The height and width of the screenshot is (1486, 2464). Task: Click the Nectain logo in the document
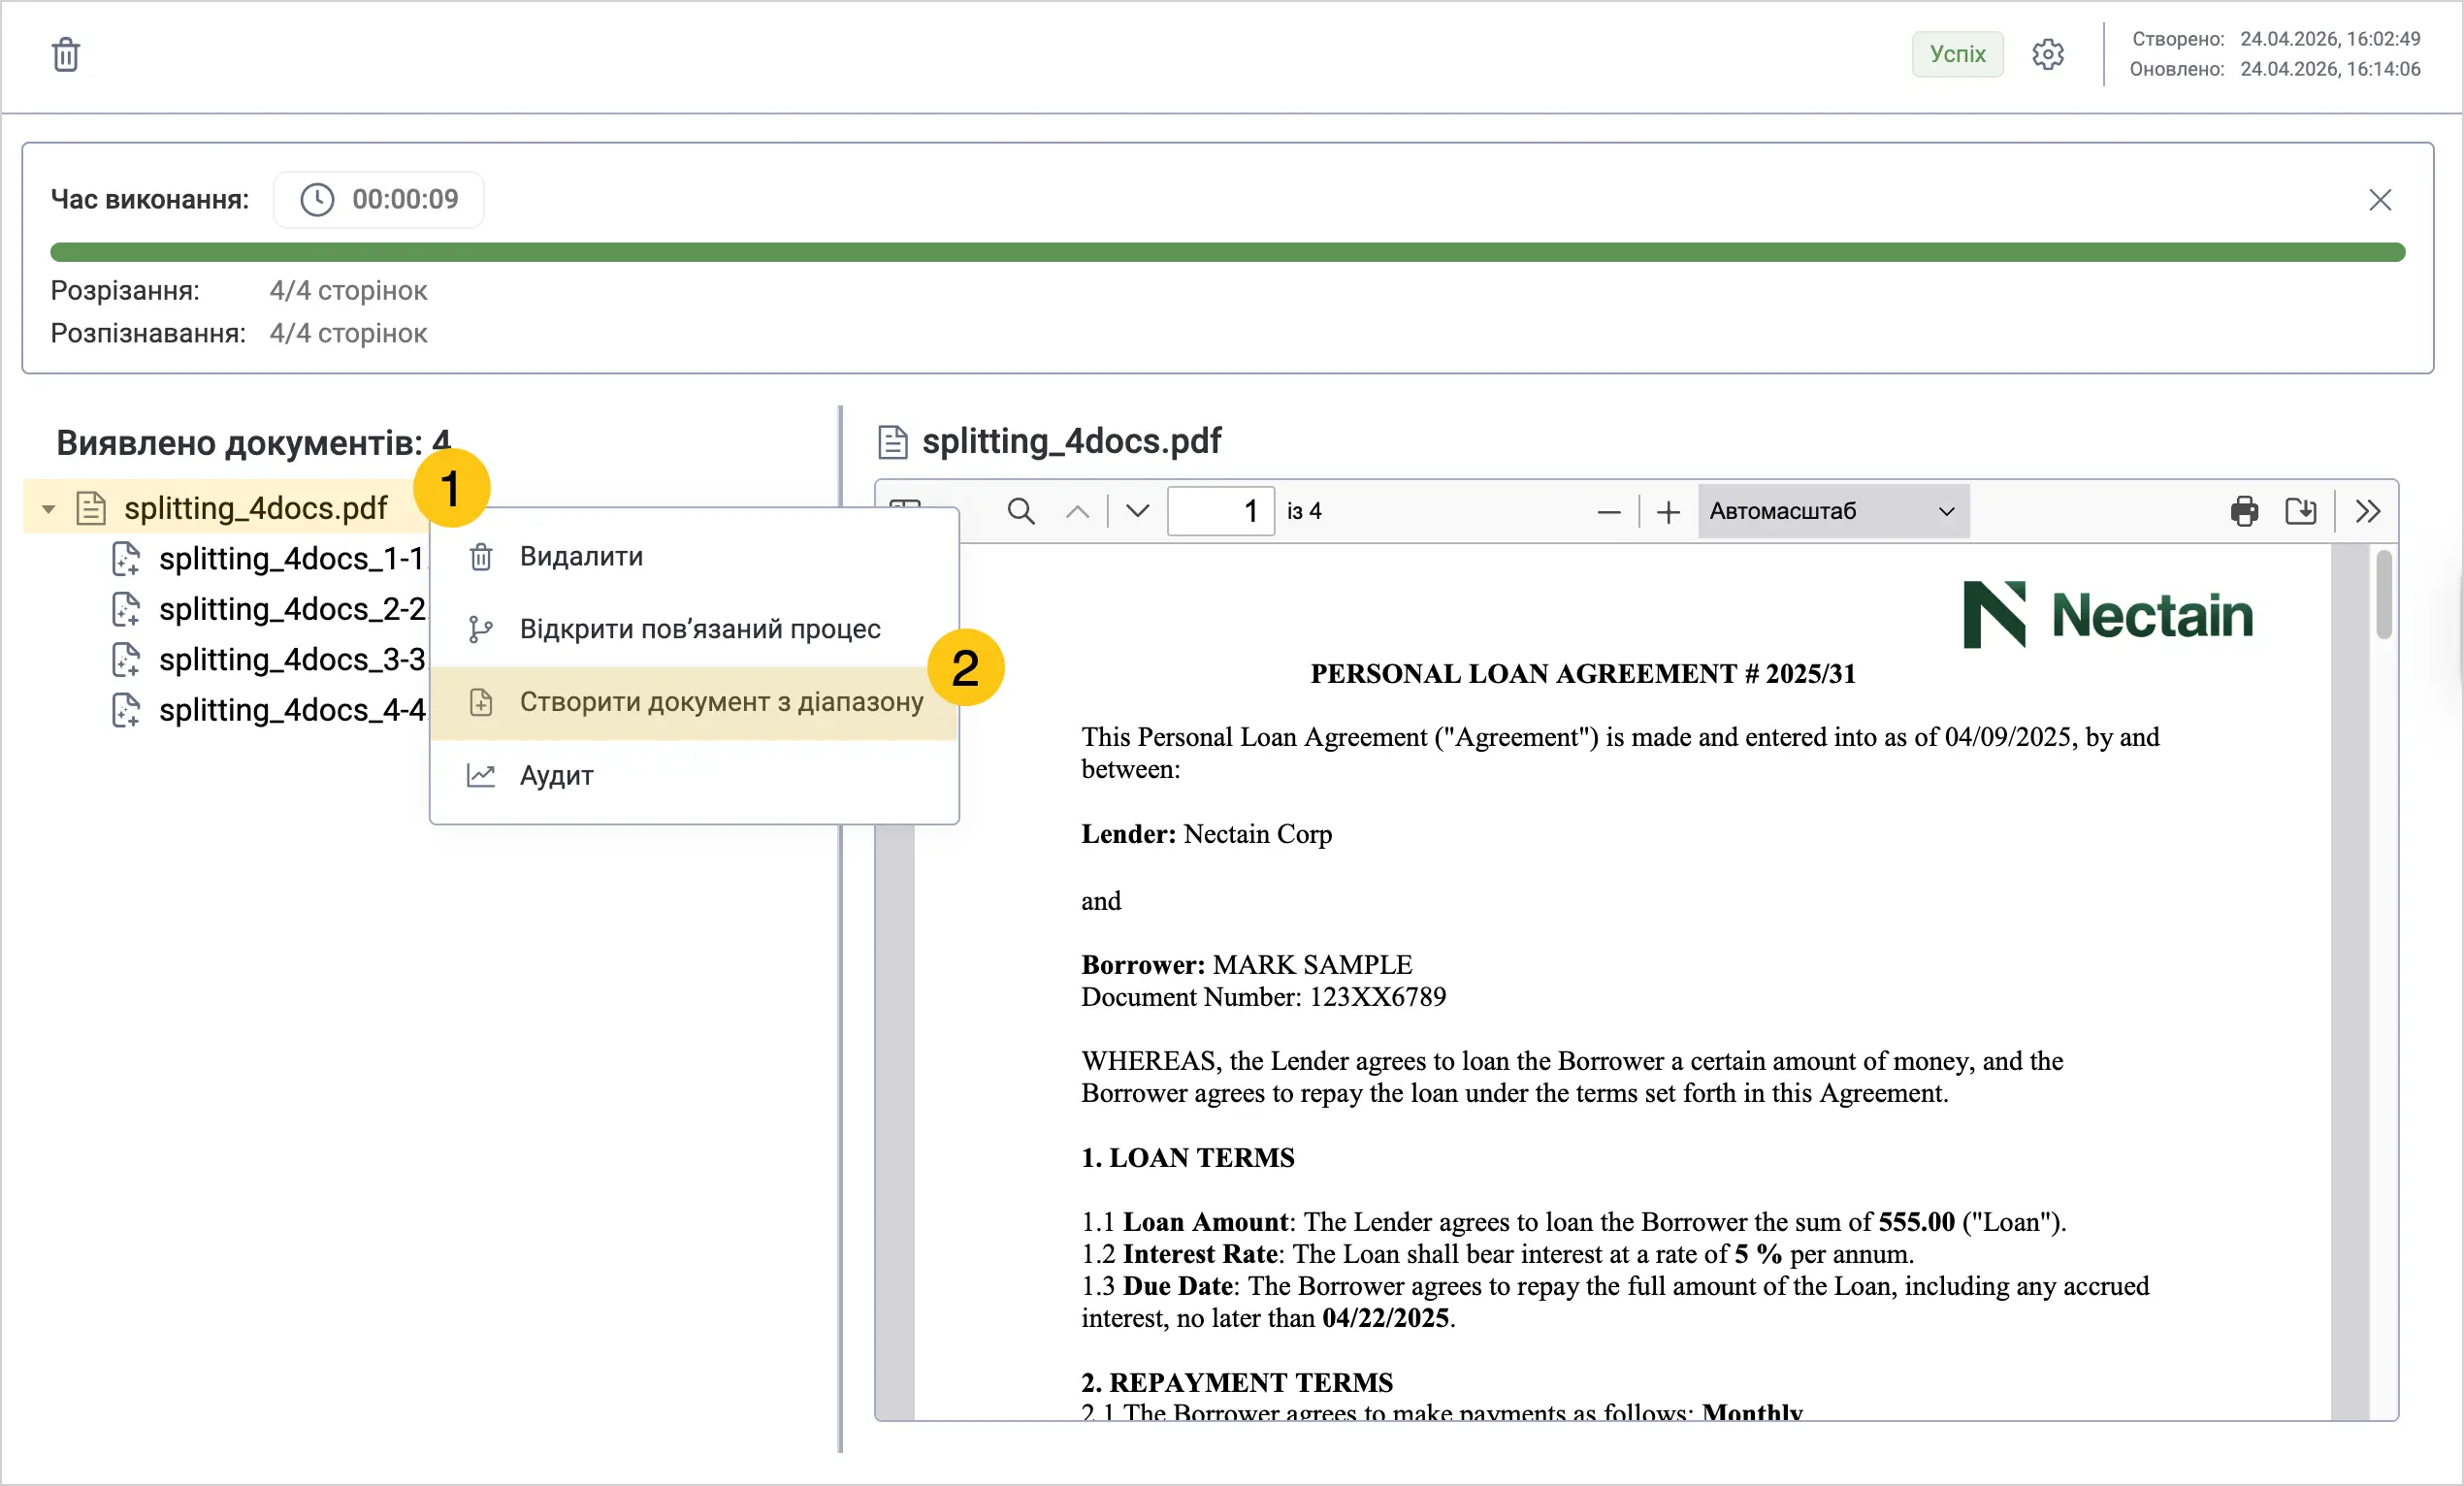click(2107, 614)
